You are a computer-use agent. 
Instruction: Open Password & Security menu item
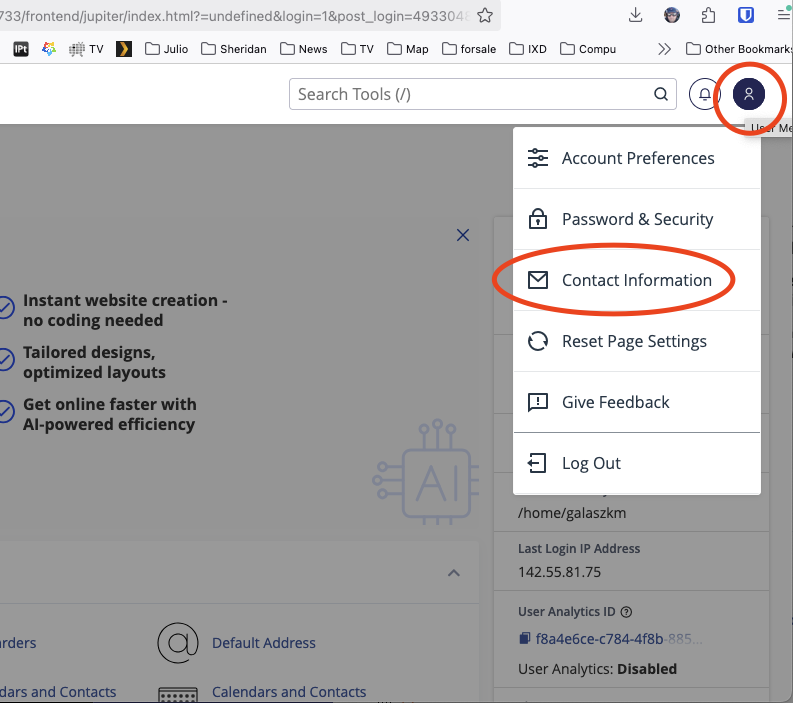point(637,219)
